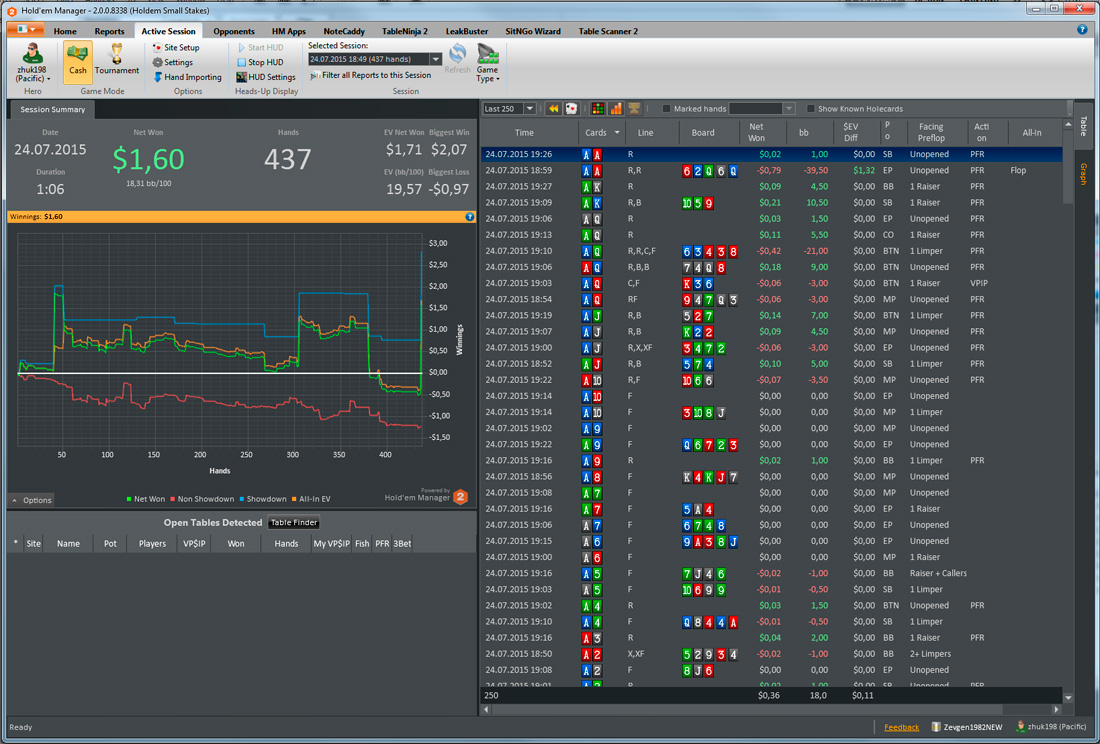
Task: Open the Settings gear option
Action: point(173,62)
